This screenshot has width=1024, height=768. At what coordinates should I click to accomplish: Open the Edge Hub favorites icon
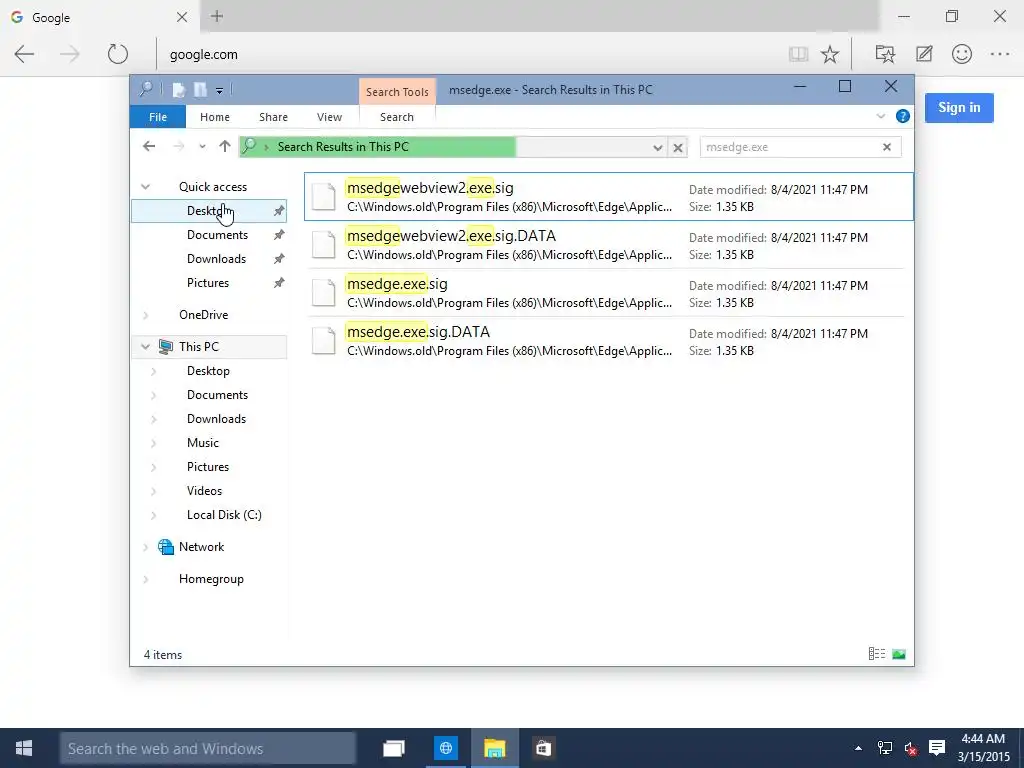click(x=885, y=54)
